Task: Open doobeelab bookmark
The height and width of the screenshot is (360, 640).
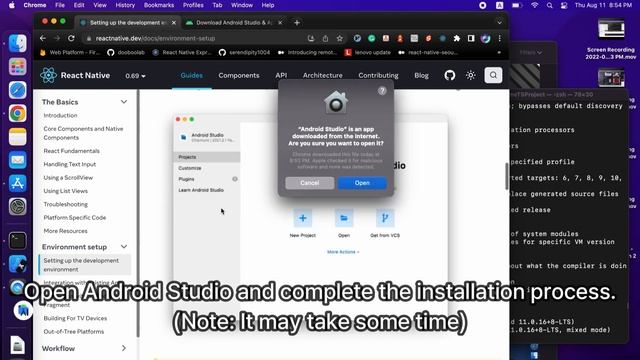Action: pos(126,52)
